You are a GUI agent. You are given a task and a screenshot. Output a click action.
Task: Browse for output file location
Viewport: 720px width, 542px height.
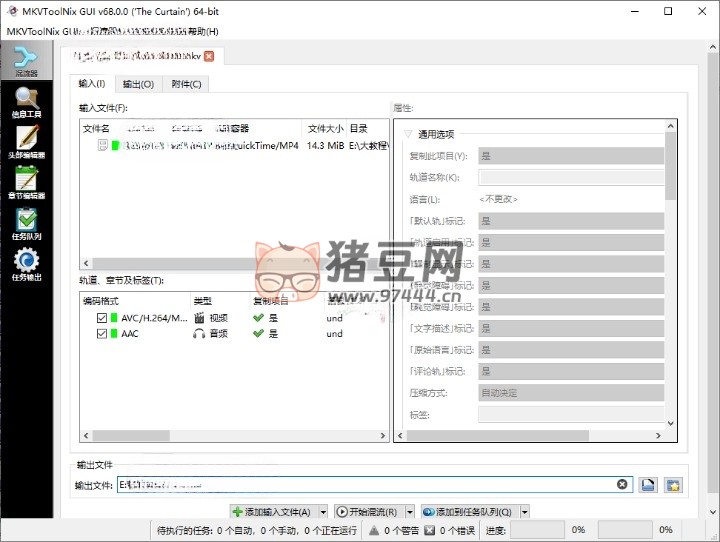[x=648, y=485]
